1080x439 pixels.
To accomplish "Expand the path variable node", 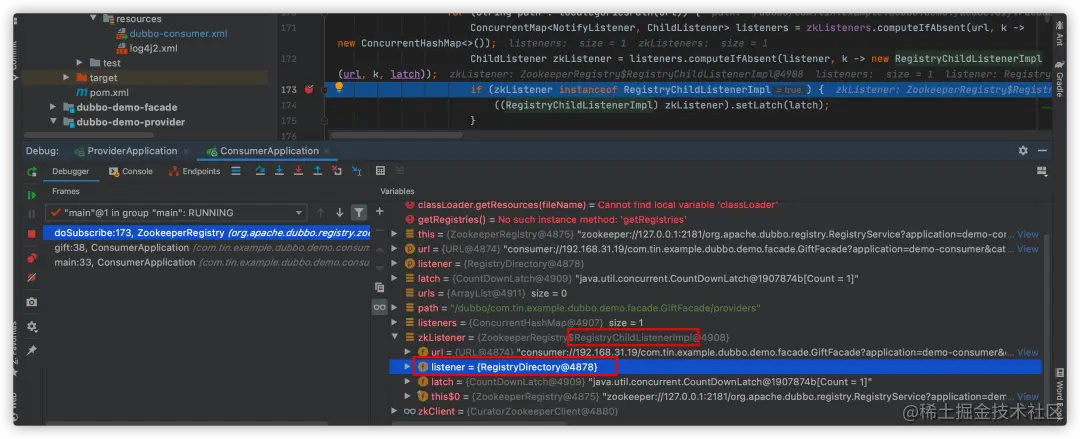I will (395, 308).
